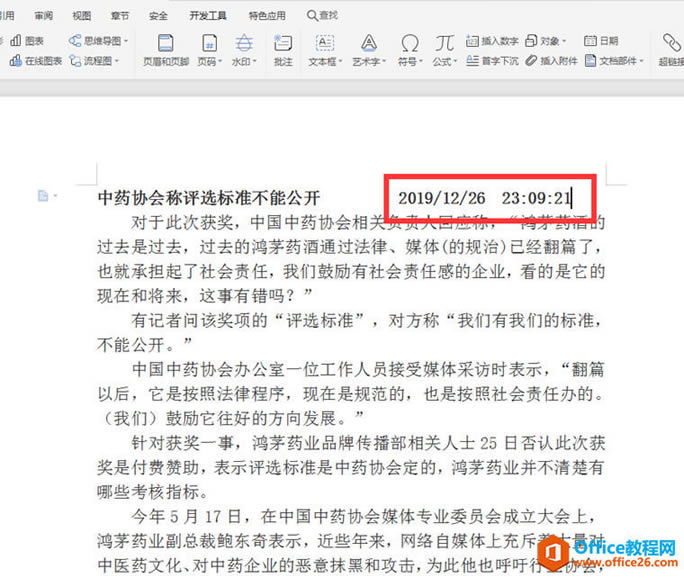The height and width of the screenshot is (578, 684).
Task: Click the 公式 pi formula icon
Action: pos(445,44)
